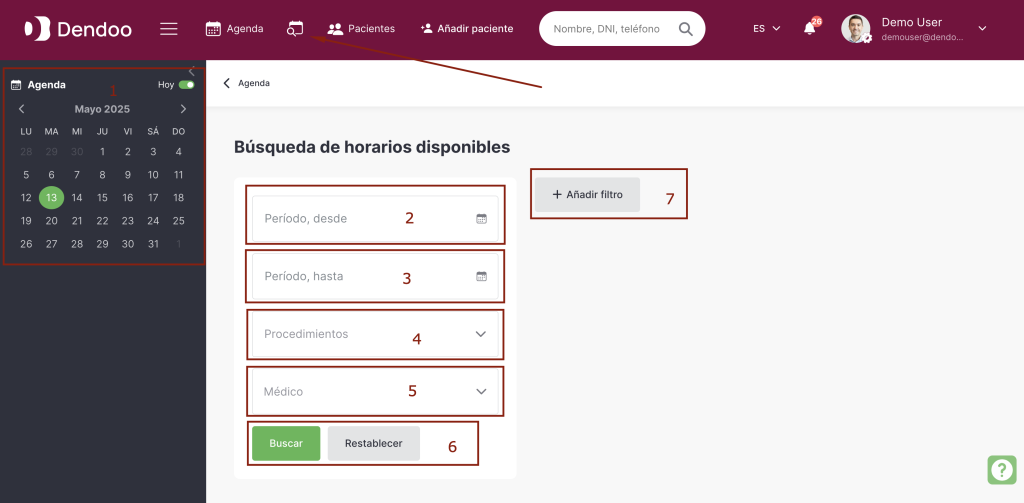
Task: Open the green help question icon
Action: [1002, 469]
